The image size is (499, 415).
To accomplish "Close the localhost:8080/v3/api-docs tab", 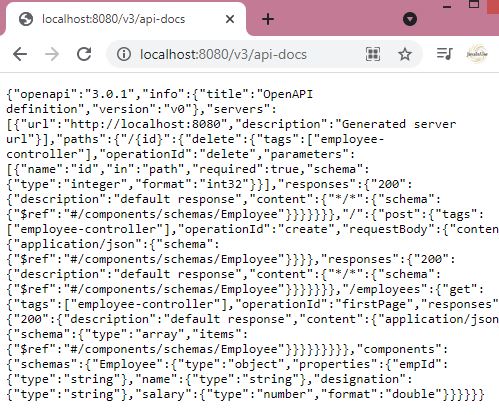I will pyautogui.click(x=230, y=19).
